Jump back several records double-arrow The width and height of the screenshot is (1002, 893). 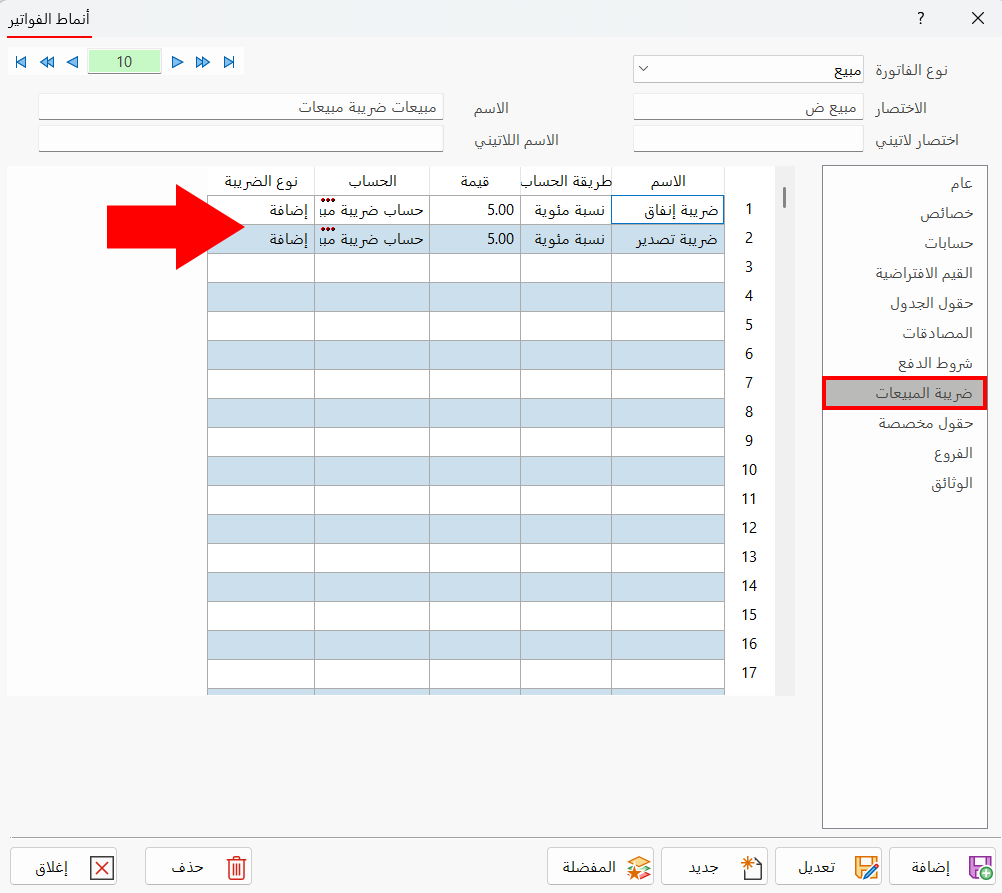[47, 62]
